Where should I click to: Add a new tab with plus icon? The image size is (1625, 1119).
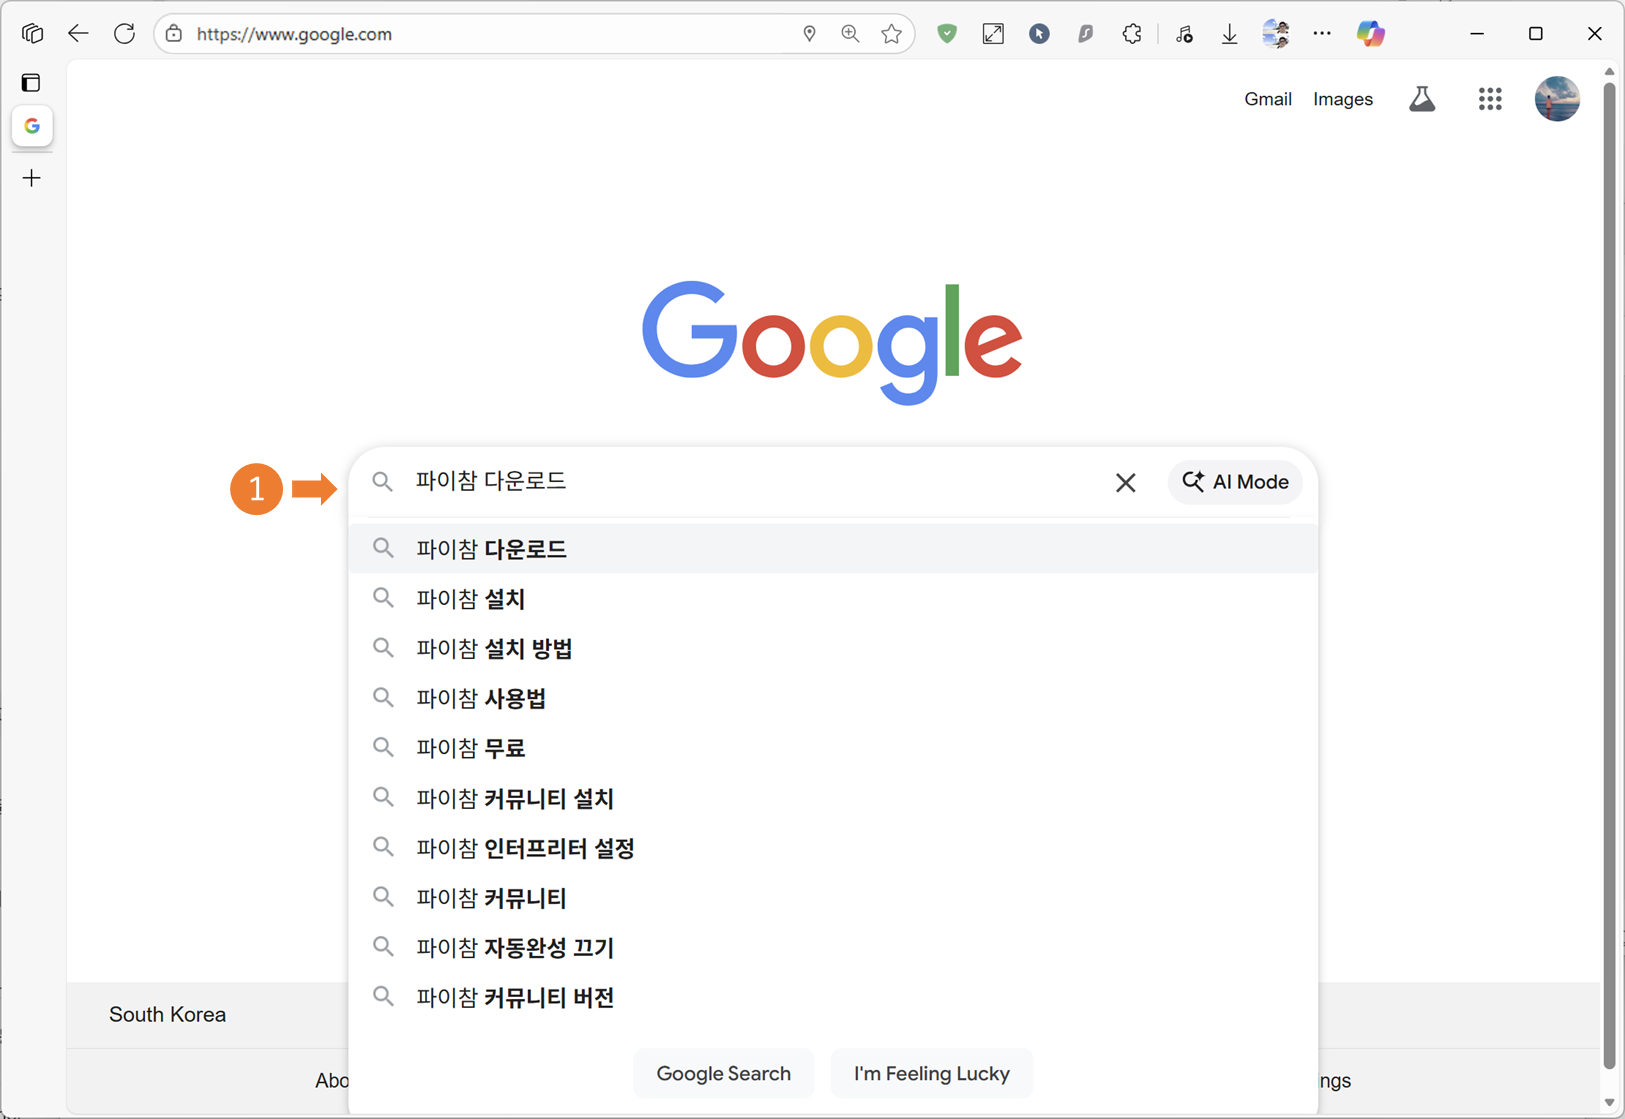32,178
